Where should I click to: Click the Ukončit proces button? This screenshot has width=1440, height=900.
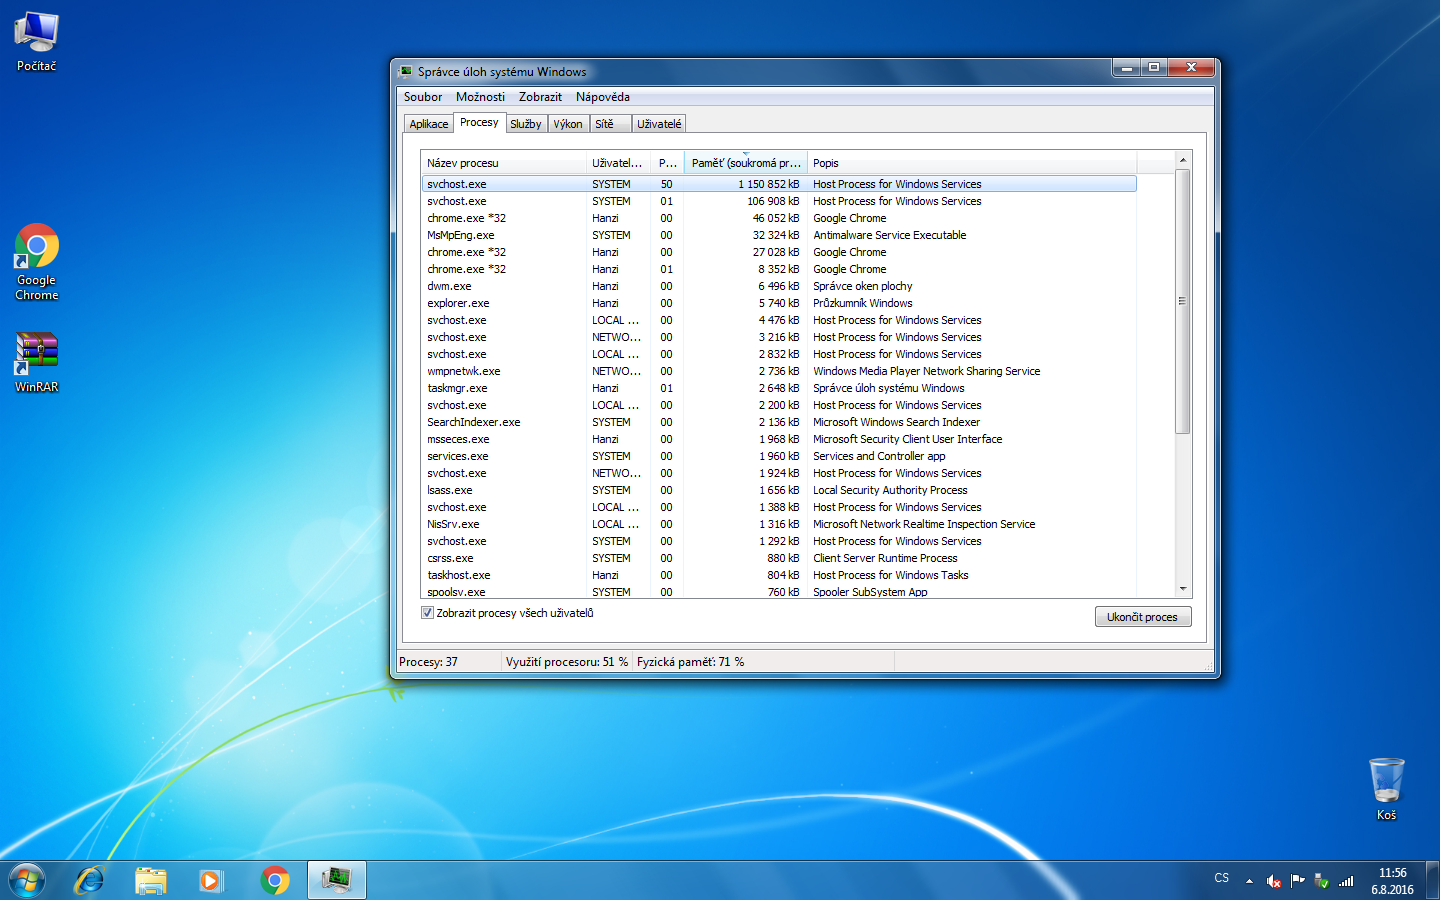tap(1142, 617)
